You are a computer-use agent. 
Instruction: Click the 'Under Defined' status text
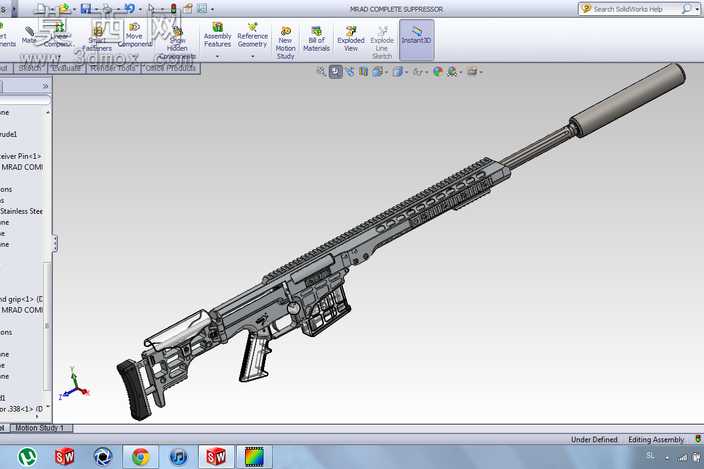pyautogui.click(x=594, y=439)
